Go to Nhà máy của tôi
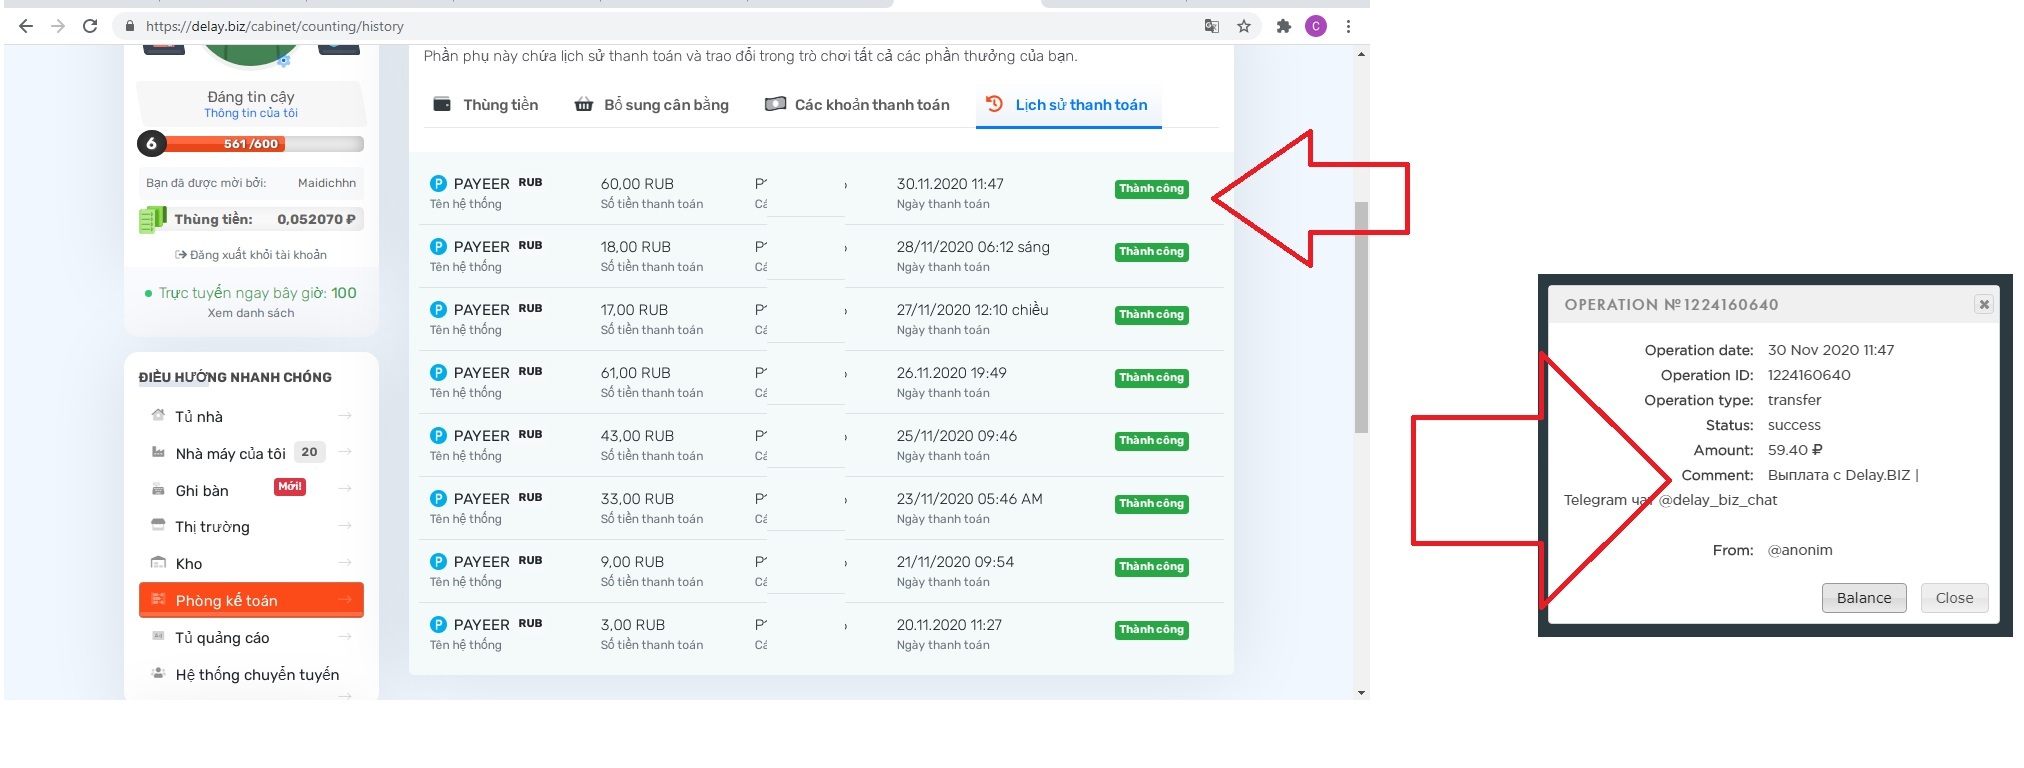The height and width of the screenshot is (768, 2024). 230,454
